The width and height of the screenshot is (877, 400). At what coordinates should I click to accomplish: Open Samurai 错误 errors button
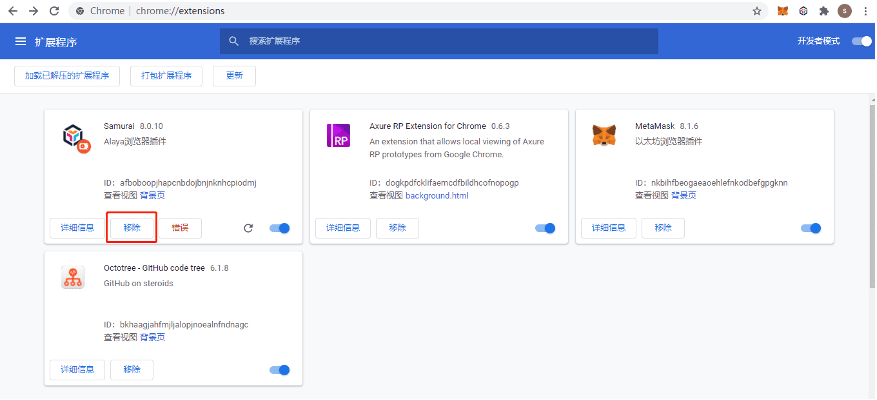pos(180,228)
